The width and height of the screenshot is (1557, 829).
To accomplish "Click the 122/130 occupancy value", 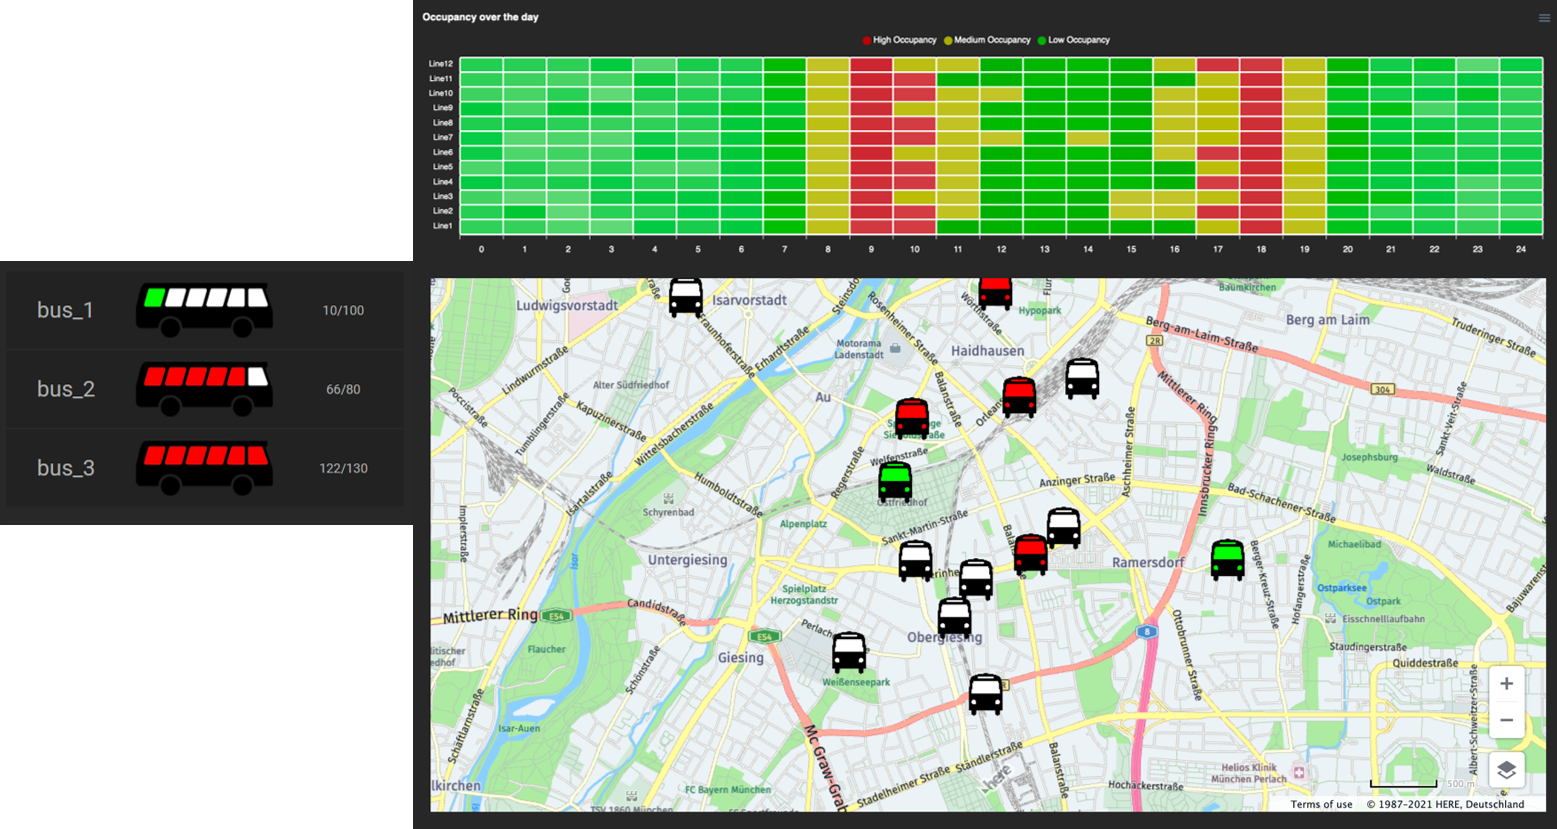I will (343, 468).
